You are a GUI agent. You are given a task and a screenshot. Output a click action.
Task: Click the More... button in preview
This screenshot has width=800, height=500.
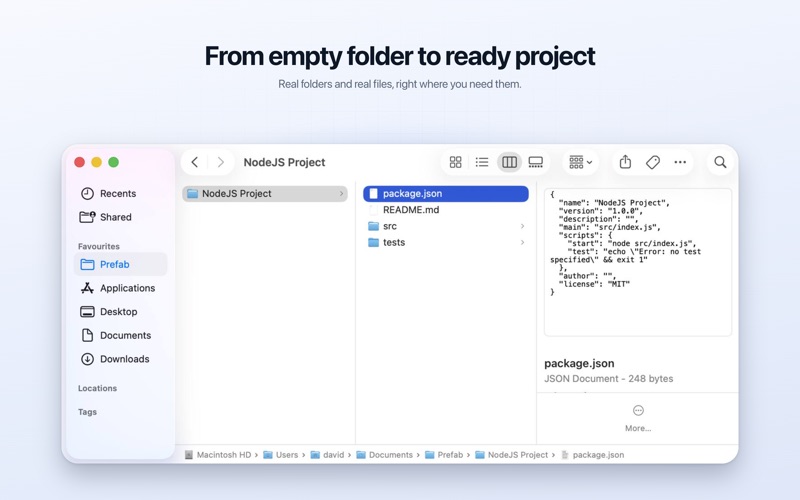click(x=638, y=418)
